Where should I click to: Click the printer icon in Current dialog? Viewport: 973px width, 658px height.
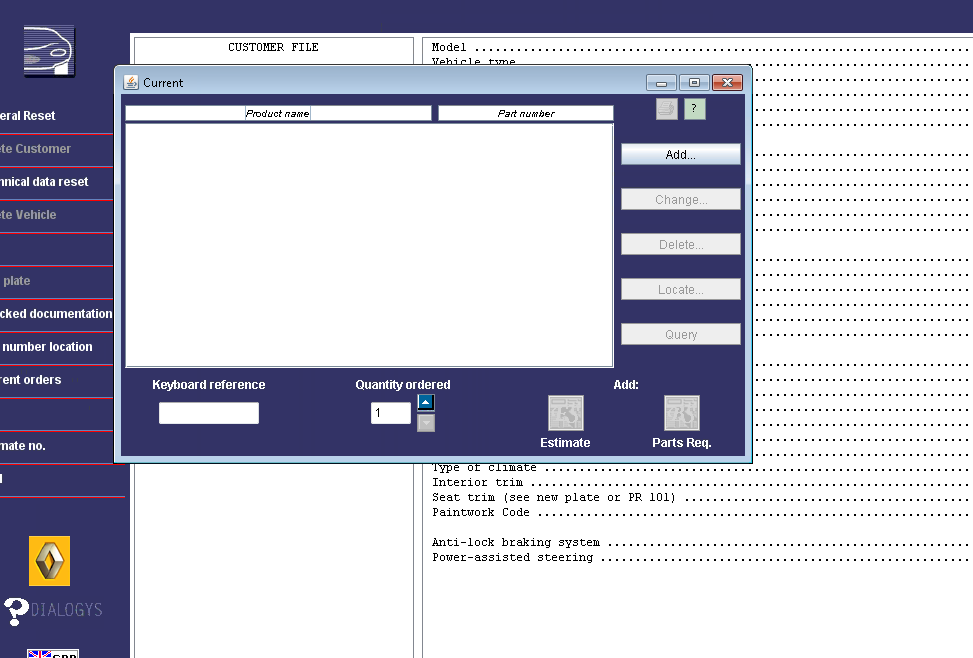point(666,109)
